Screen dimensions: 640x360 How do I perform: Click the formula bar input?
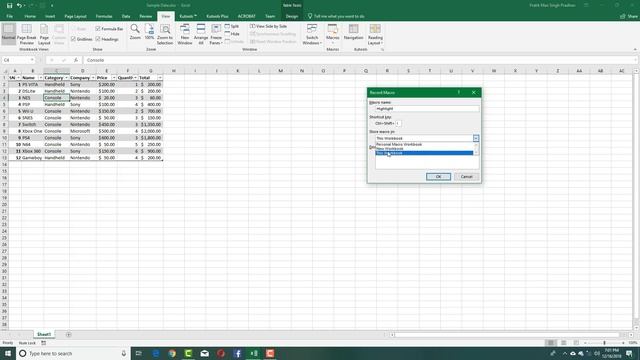click(359, 60)
